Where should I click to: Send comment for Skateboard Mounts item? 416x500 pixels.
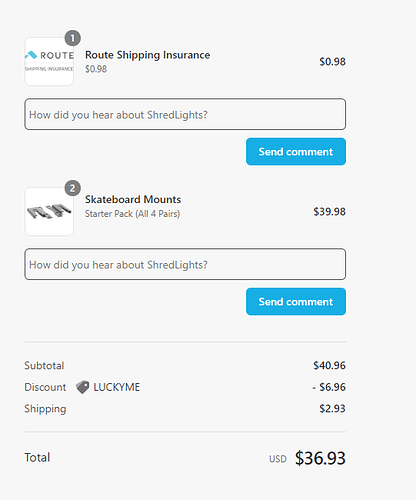[x=296, y=302]
